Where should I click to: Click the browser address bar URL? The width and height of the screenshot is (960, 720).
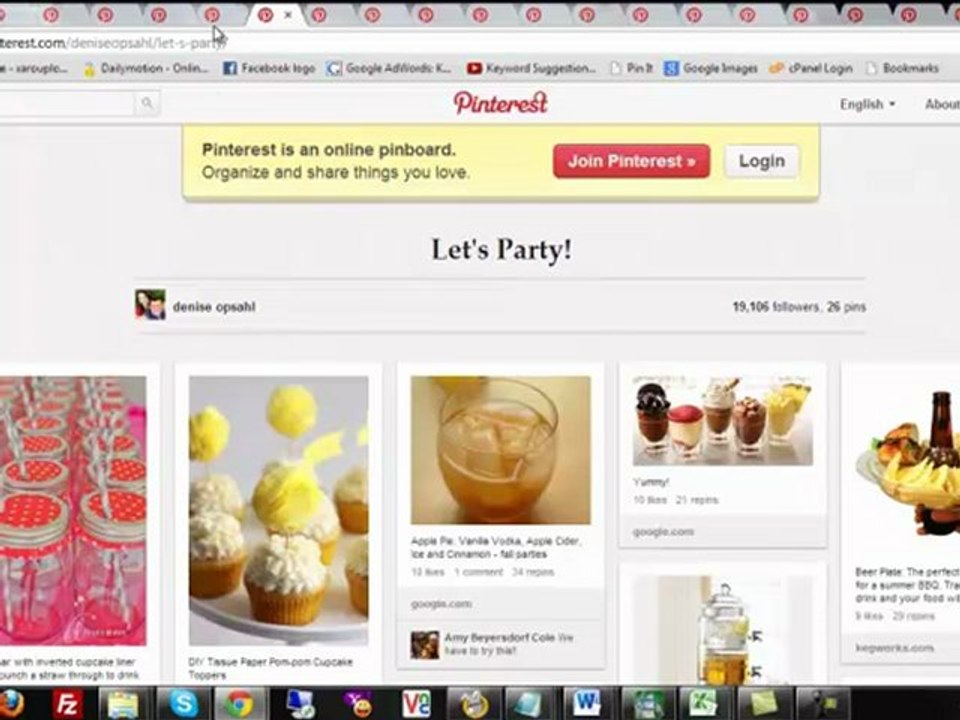[x=113, y=43]
